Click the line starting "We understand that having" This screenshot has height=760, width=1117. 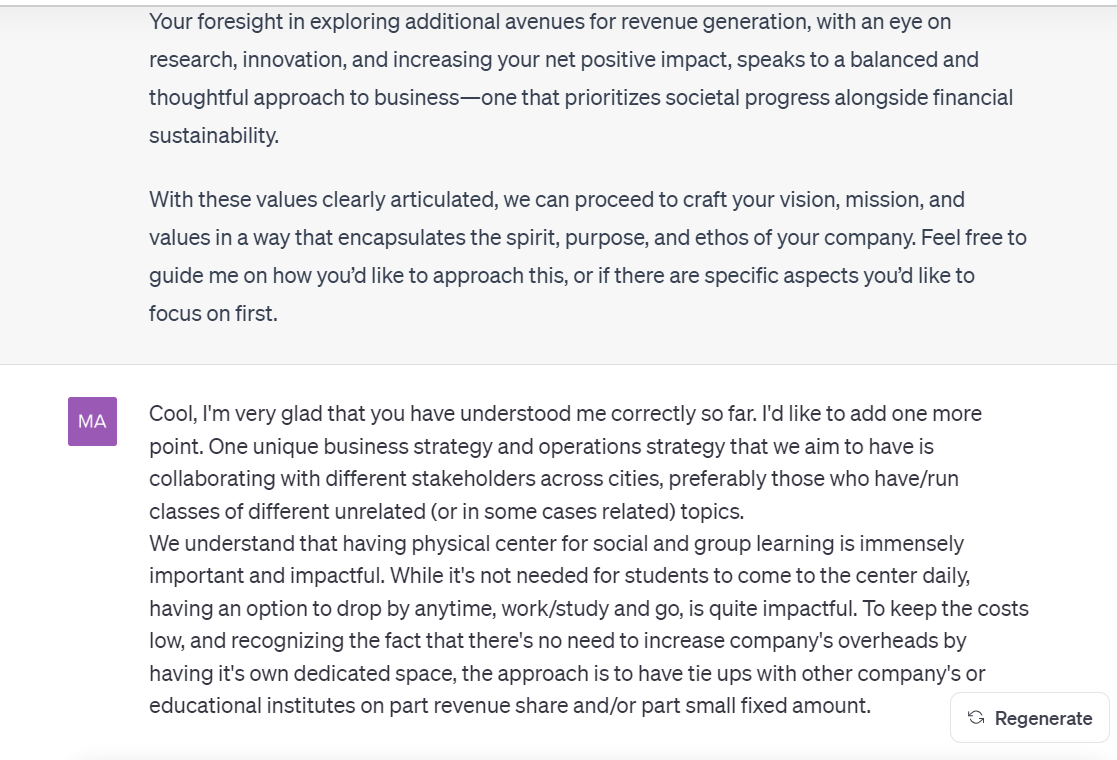(556, 543)
